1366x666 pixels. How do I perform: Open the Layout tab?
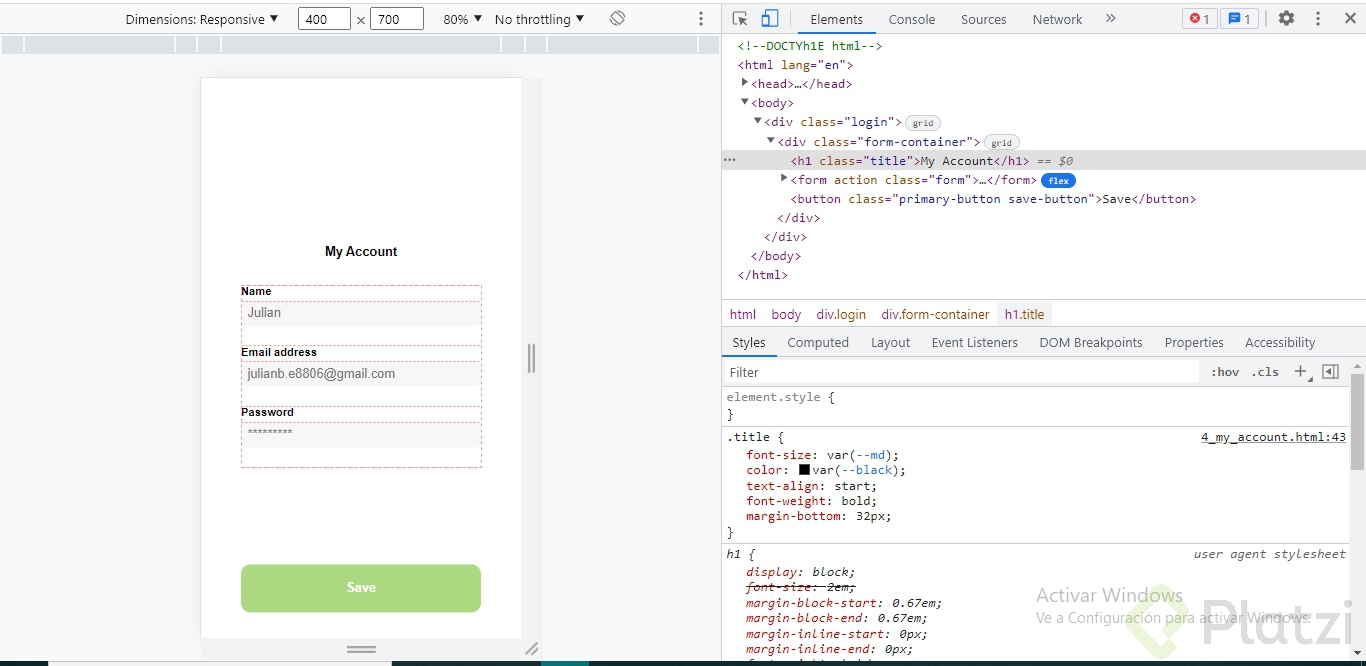890,342
